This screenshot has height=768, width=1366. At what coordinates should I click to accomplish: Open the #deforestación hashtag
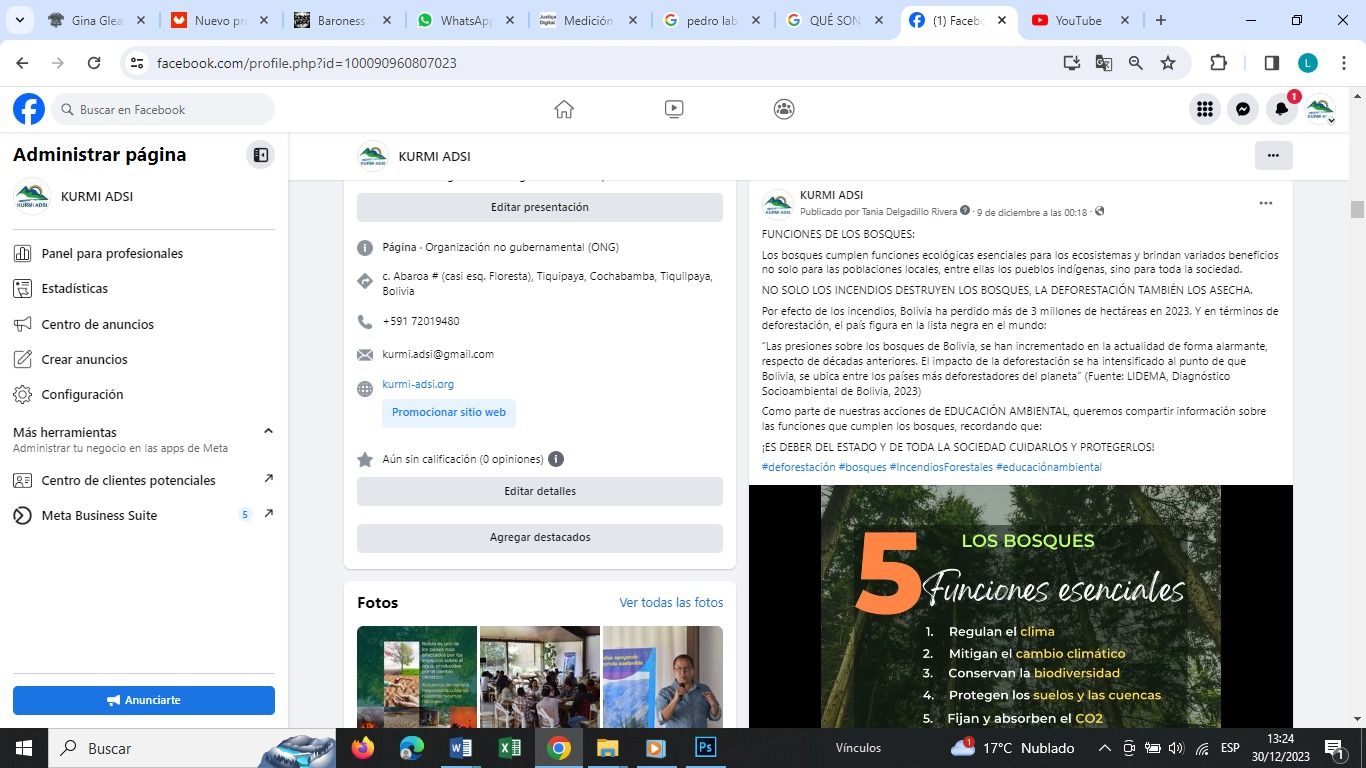tap(798, 467)
